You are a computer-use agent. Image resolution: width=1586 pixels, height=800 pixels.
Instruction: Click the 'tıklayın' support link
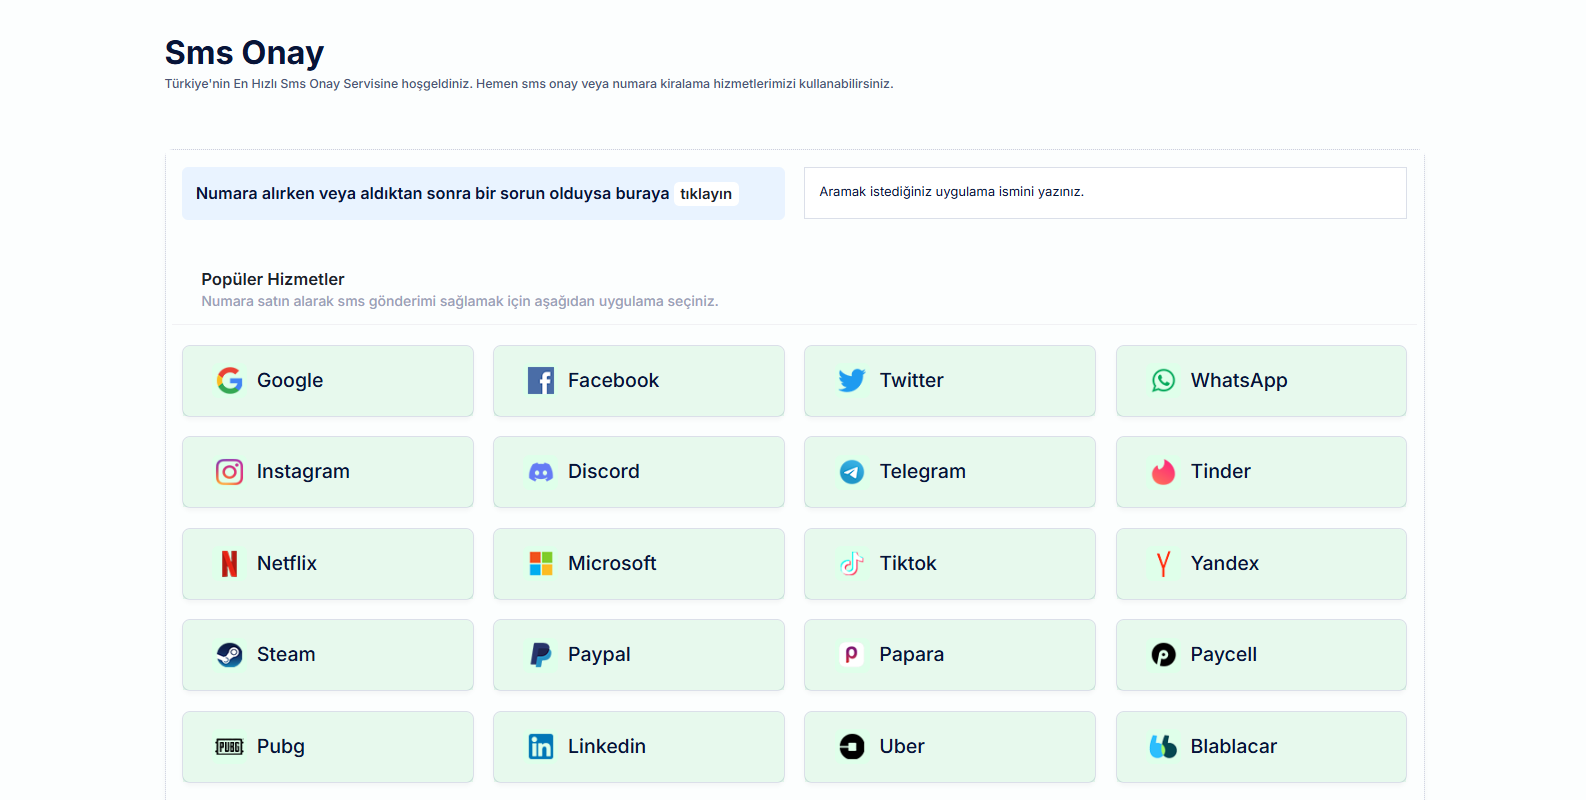[x=706, y=194]
